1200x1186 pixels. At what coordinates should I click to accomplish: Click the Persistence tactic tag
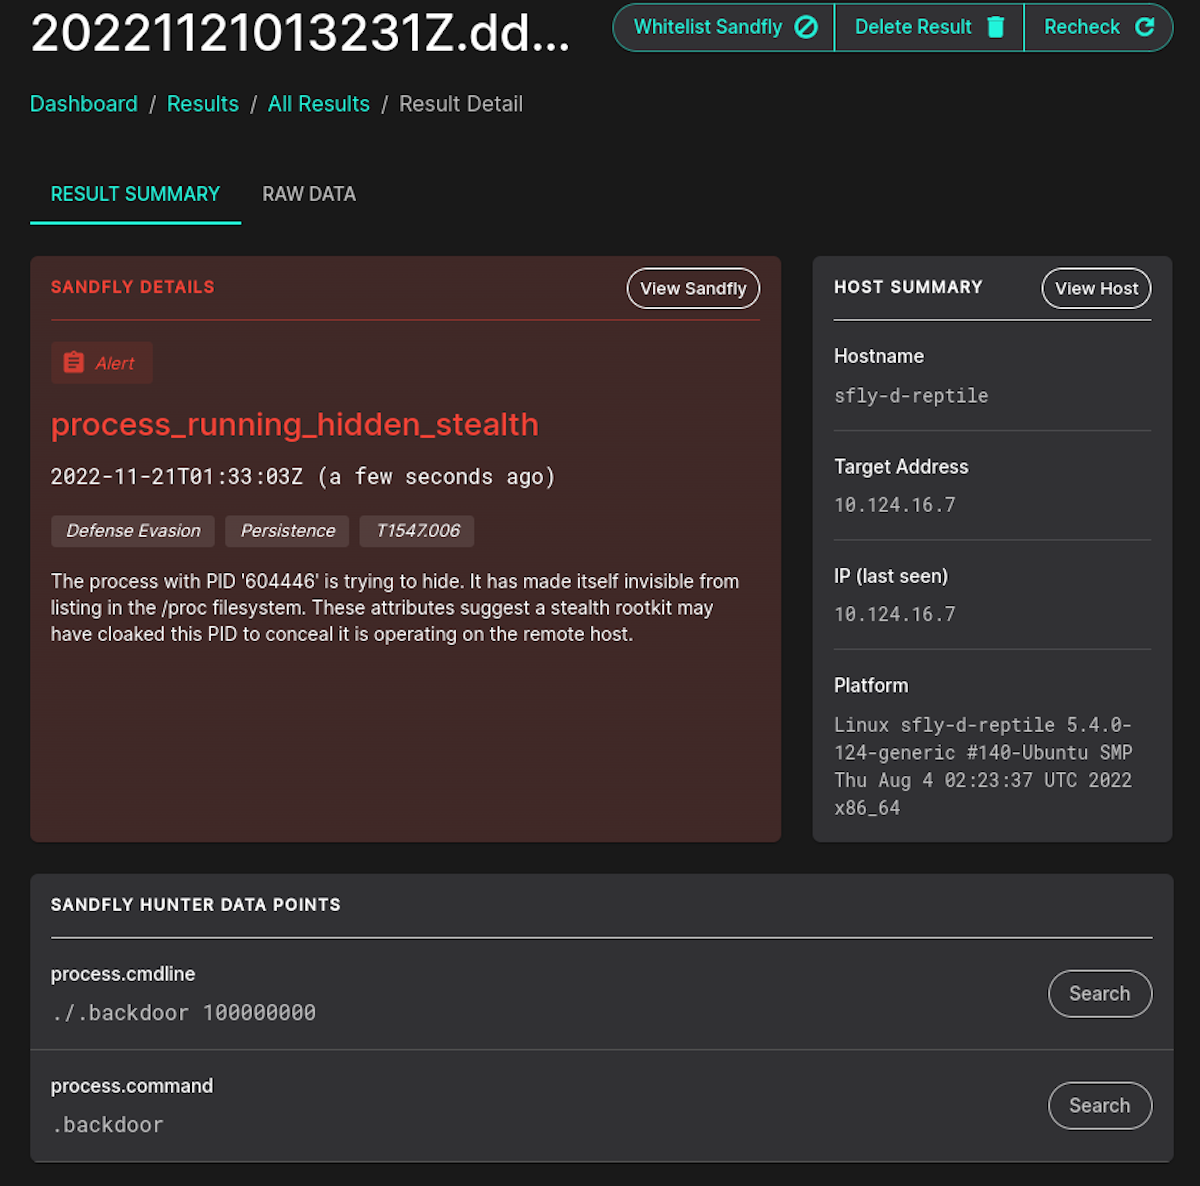point(287,531)
